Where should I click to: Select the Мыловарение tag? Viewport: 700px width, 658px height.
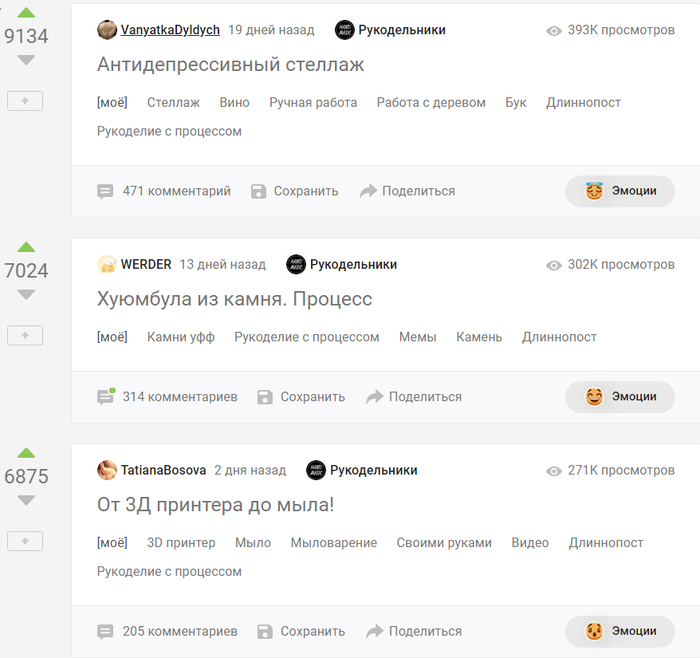coord(333,543)
